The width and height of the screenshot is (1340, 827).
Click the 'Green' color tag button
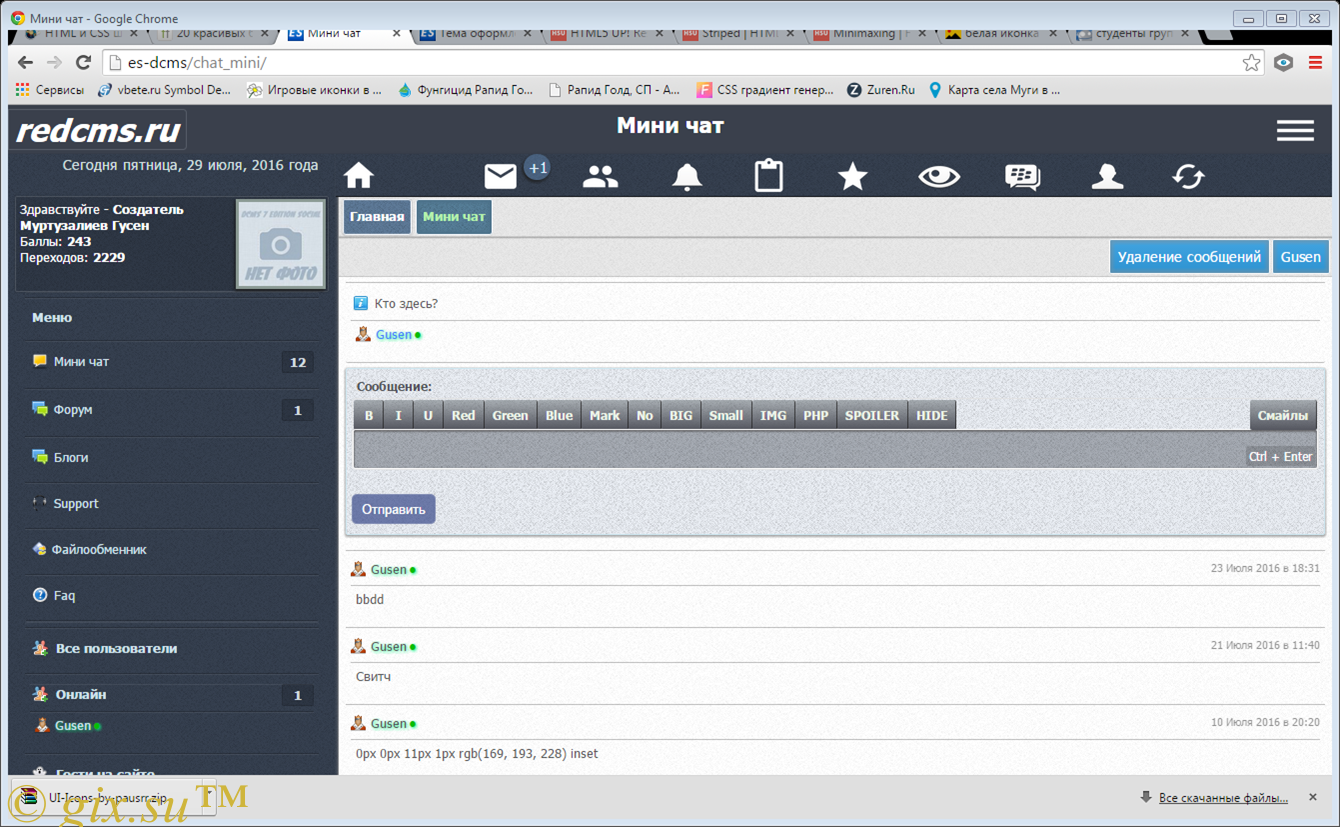click(510, 415)
